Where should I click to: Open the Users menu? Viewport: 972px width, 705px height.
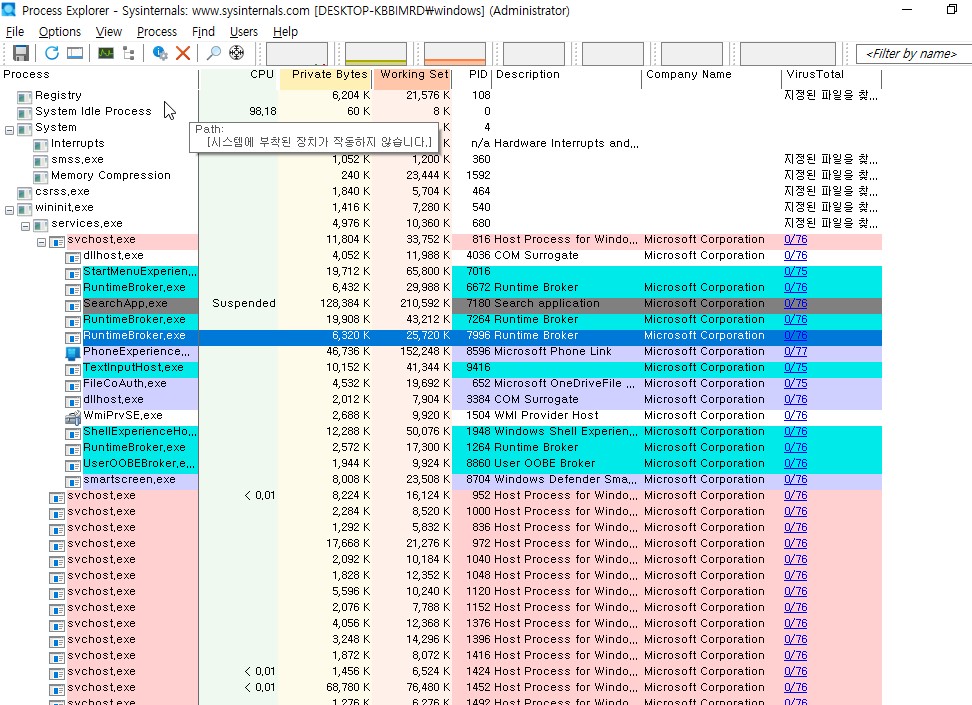(244, 32)
